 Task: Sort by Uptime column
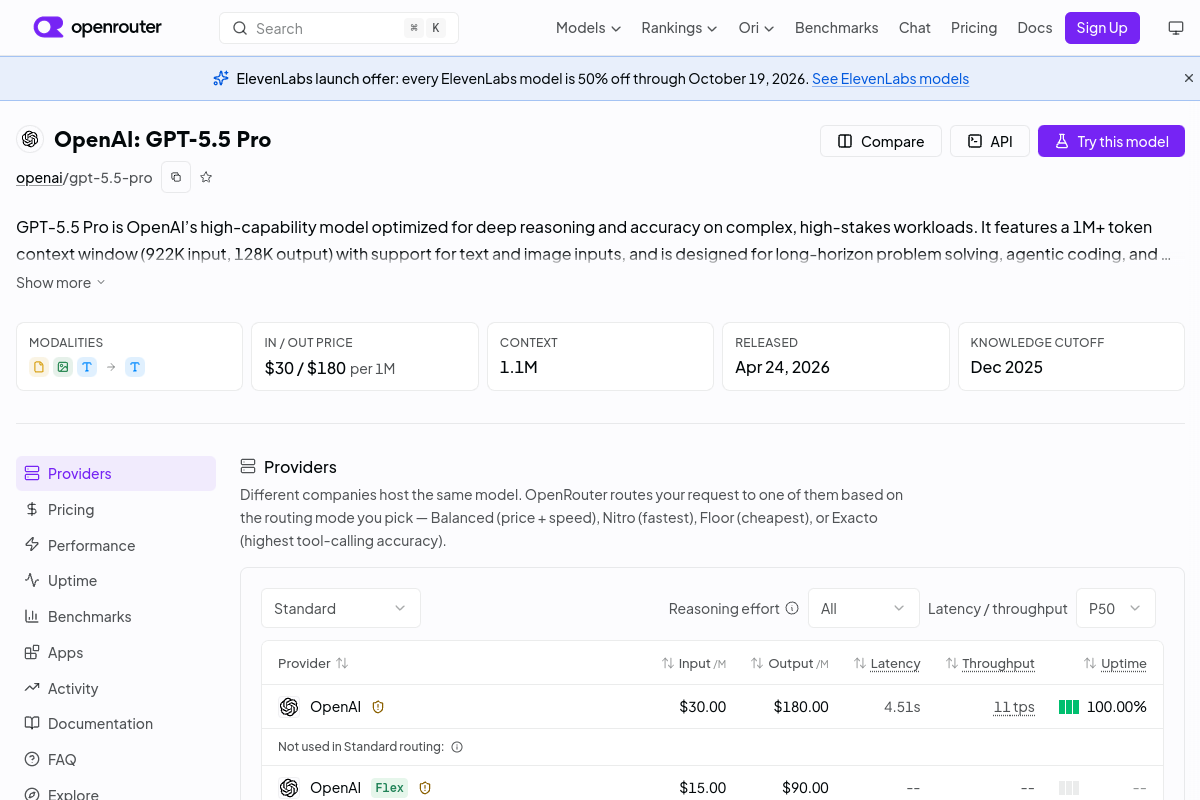click(x=1115, y=663)
